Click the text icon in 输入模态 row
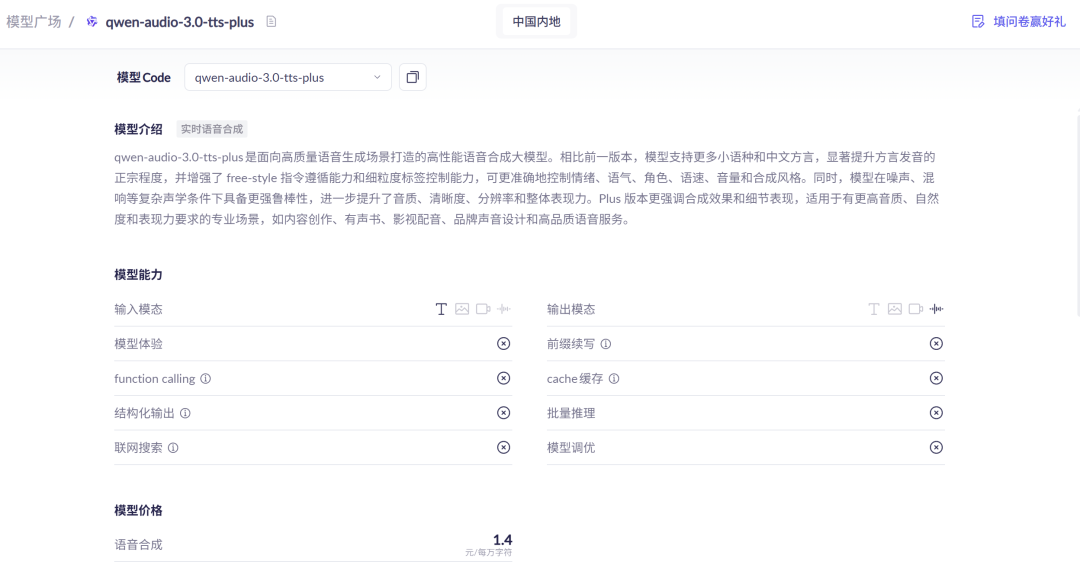The width and height of the screenshot is (1080, 578). pyautogui.click(x=442, y=309)
